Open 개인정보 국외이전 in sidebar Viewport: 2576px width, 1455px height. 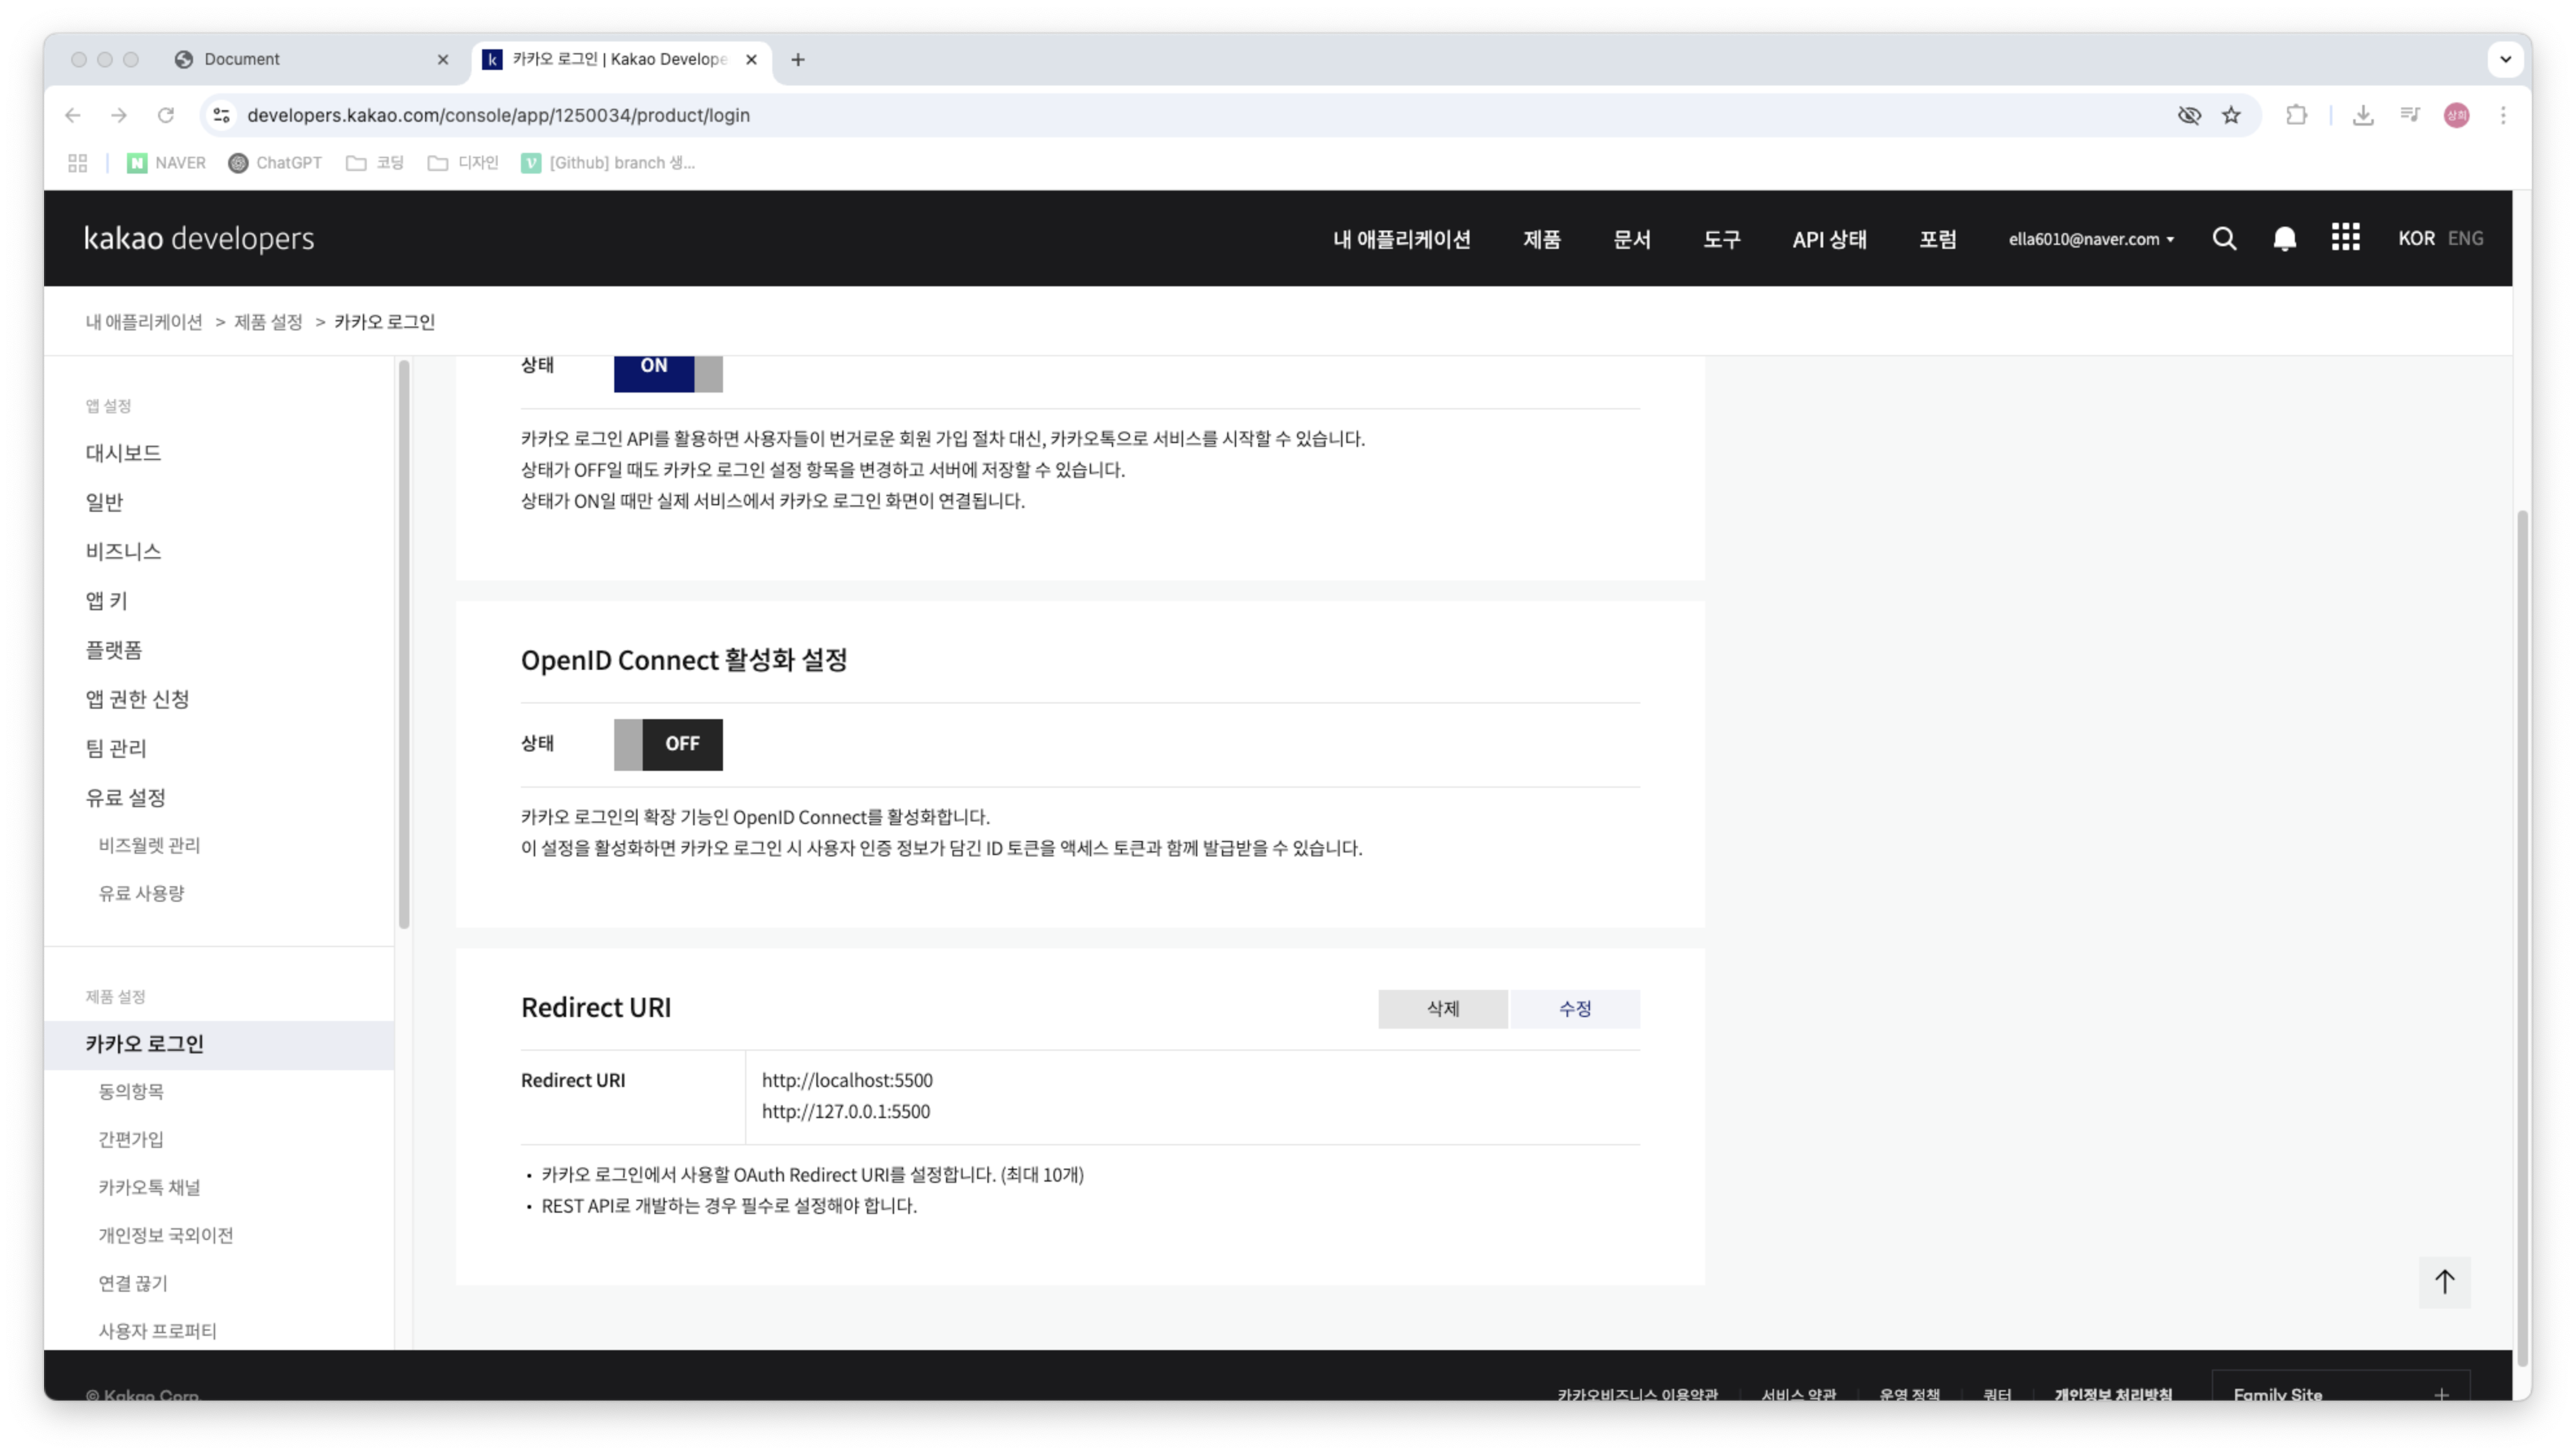tap(166, 1235)
